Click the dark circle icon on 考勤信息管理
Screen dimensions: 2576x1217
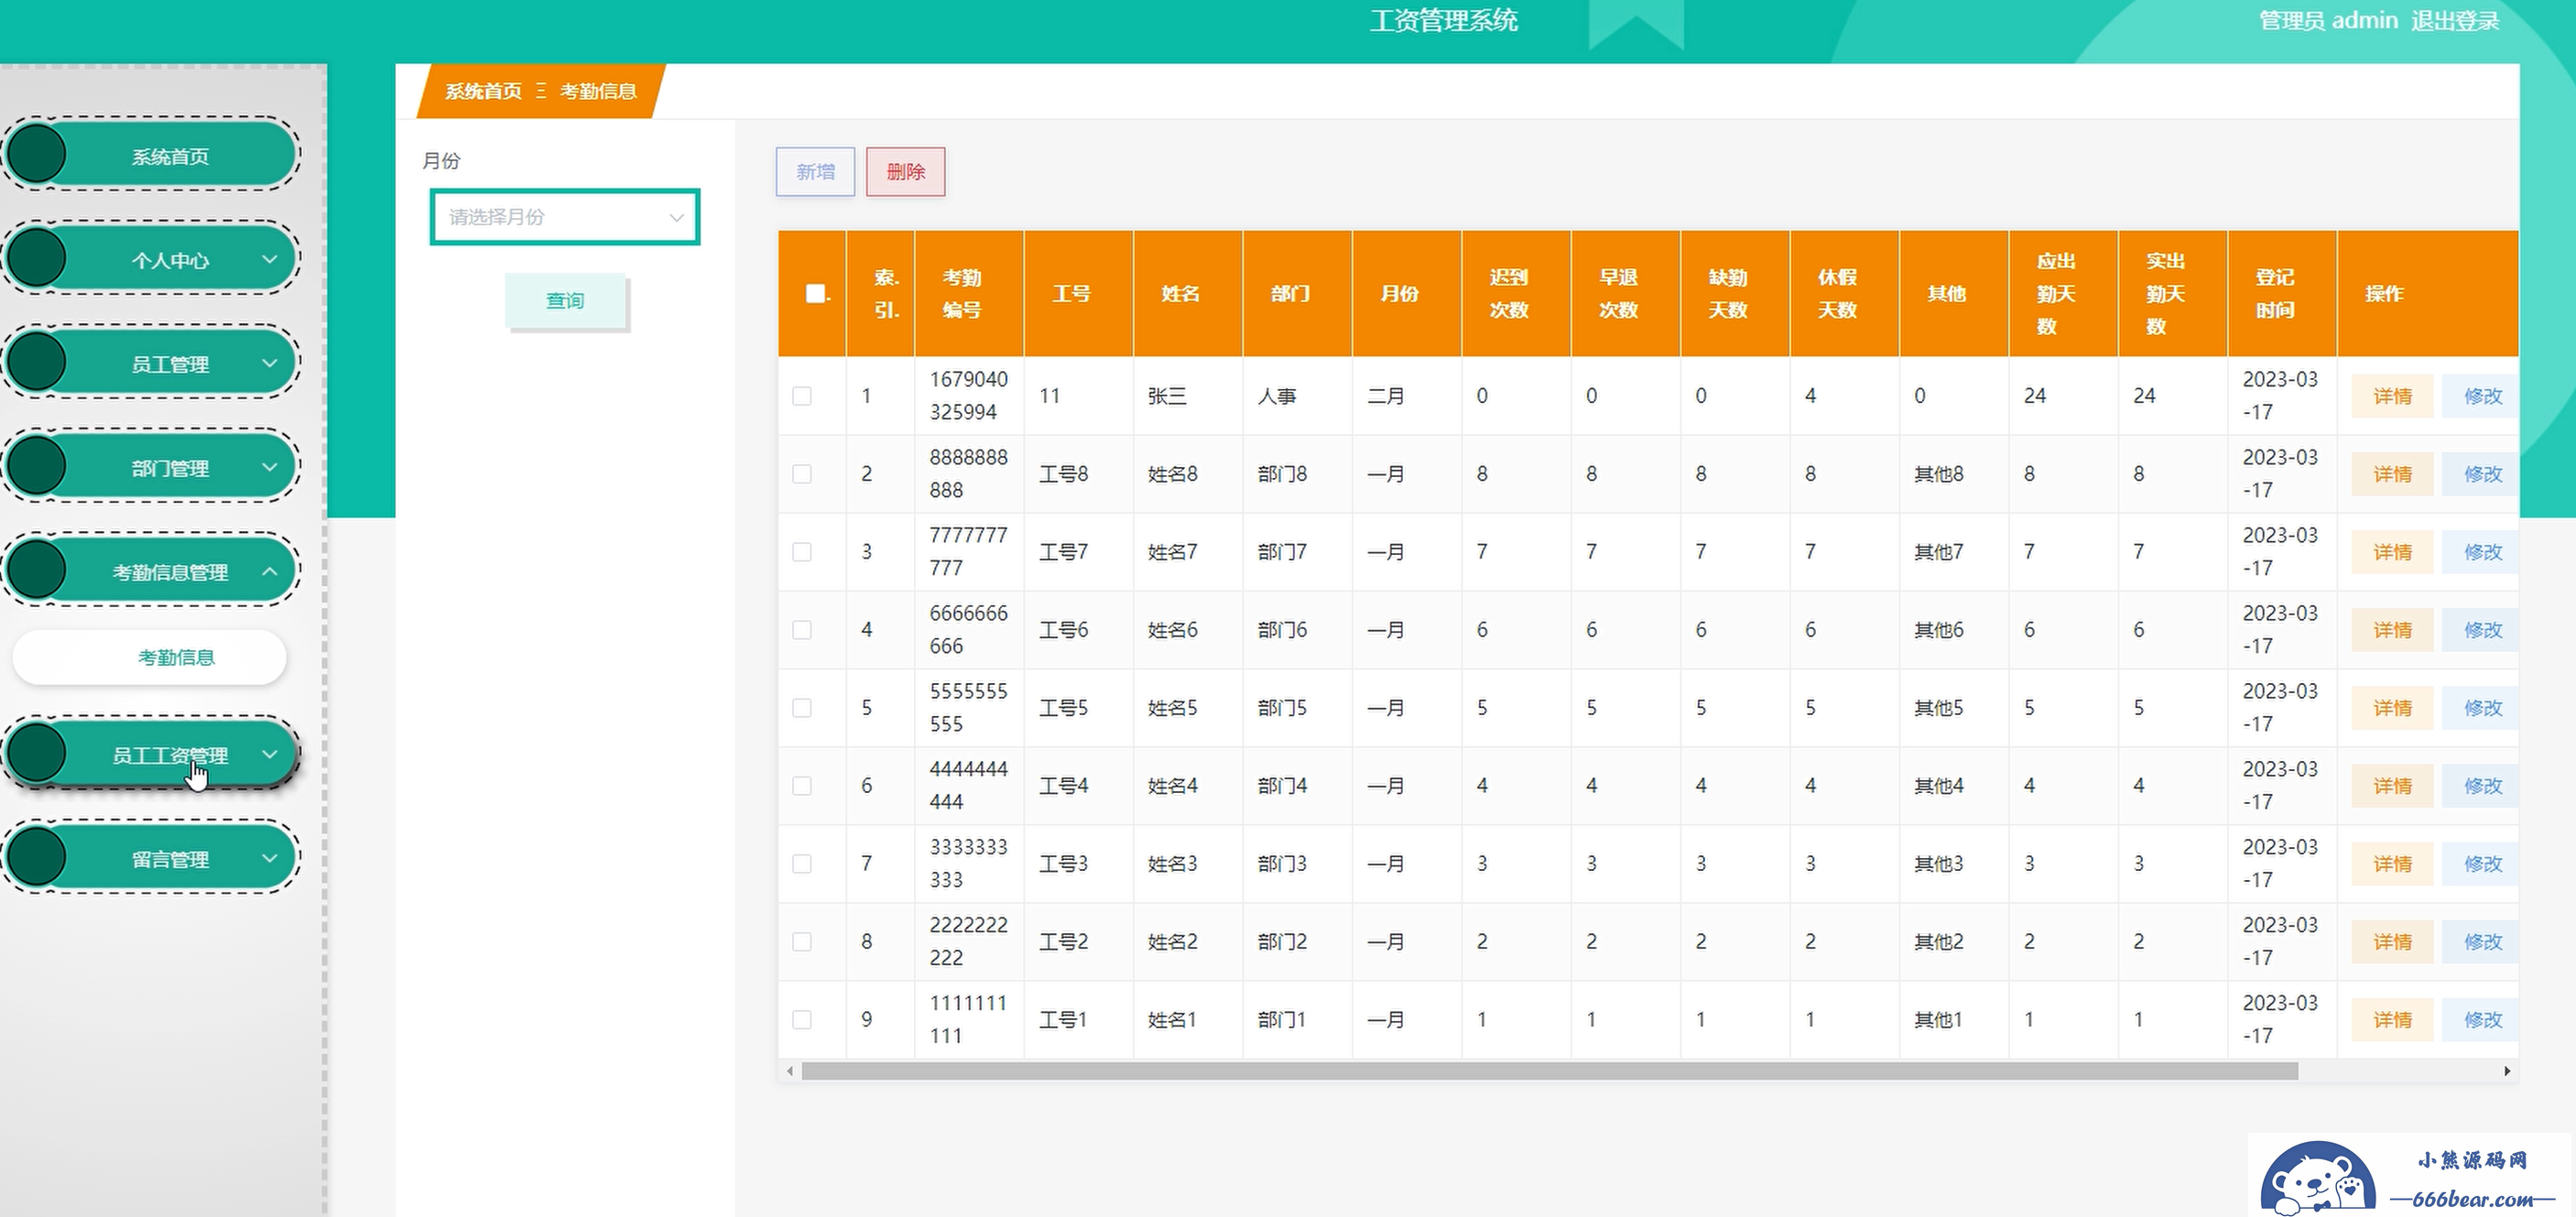tap(37, 571)
